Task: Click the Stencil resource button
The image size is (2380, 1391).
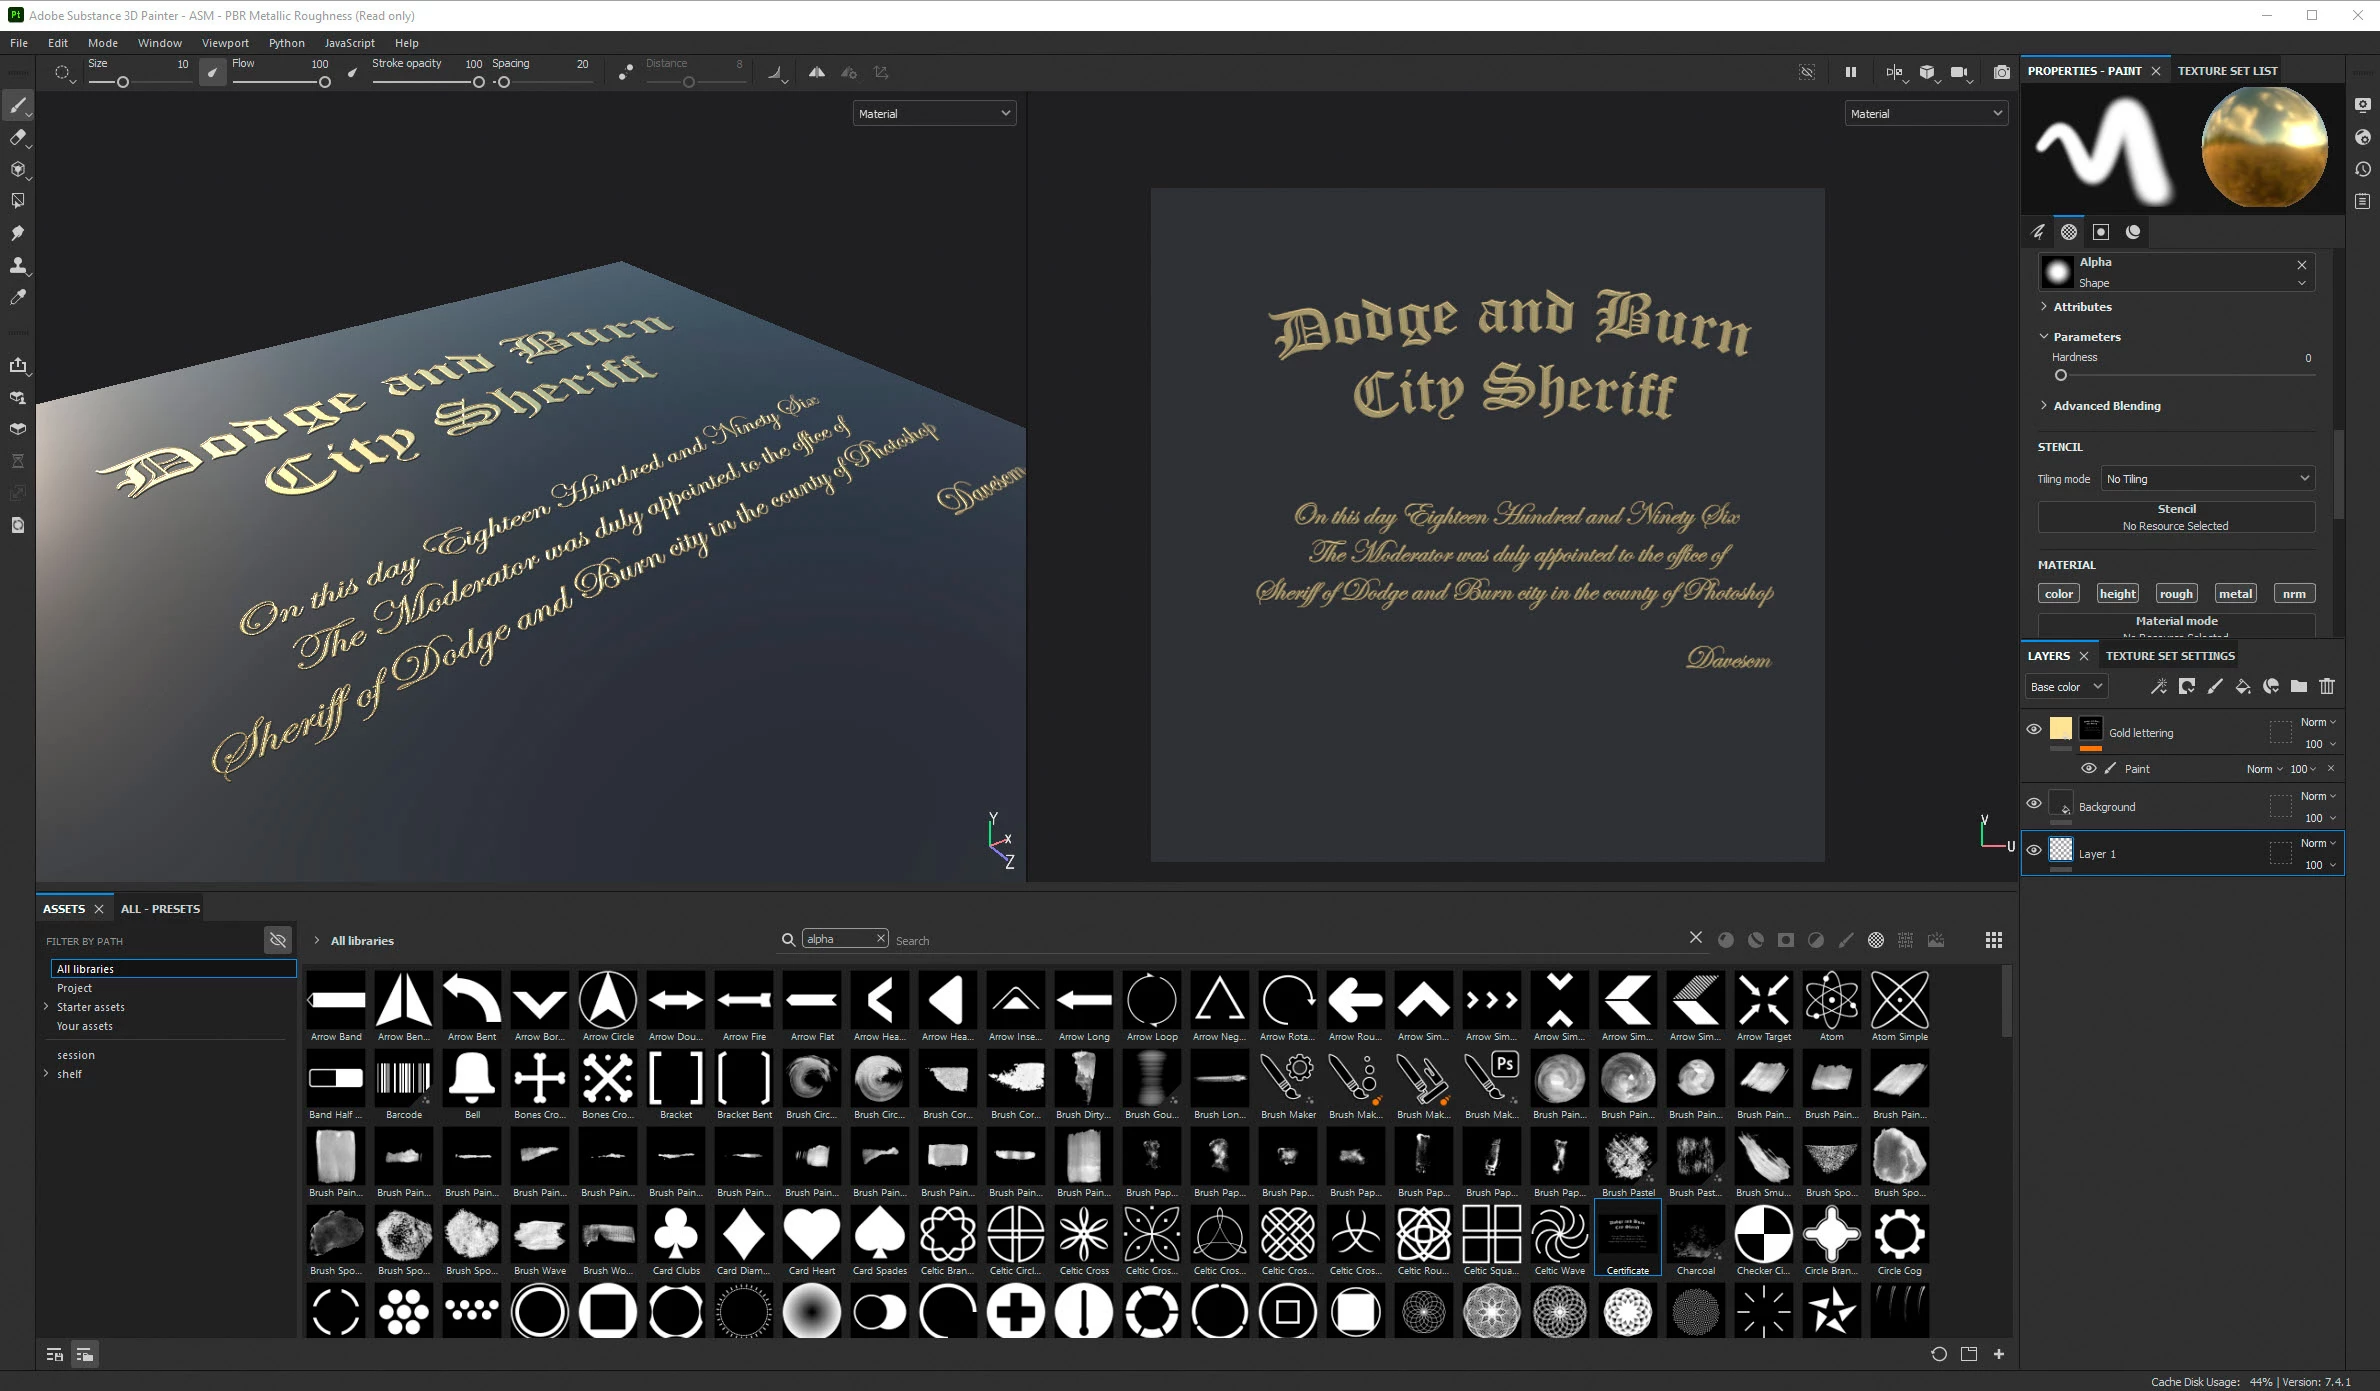Action: pos(2176,517)
